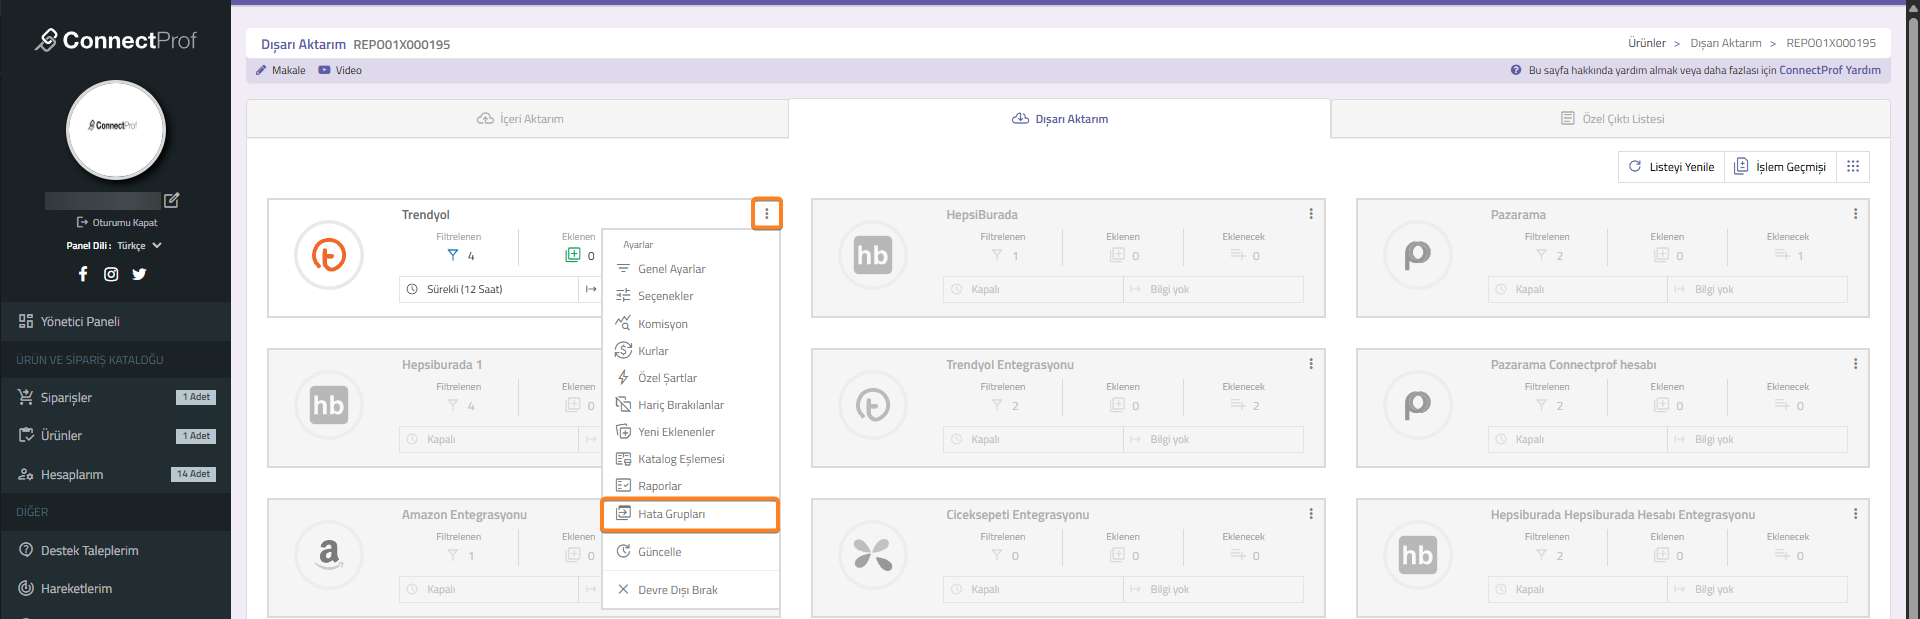Image resolution: width=1920 pixels, height=619 pixels.
Task: Click the Trendyol logo thumbnail
Action: 329,255
